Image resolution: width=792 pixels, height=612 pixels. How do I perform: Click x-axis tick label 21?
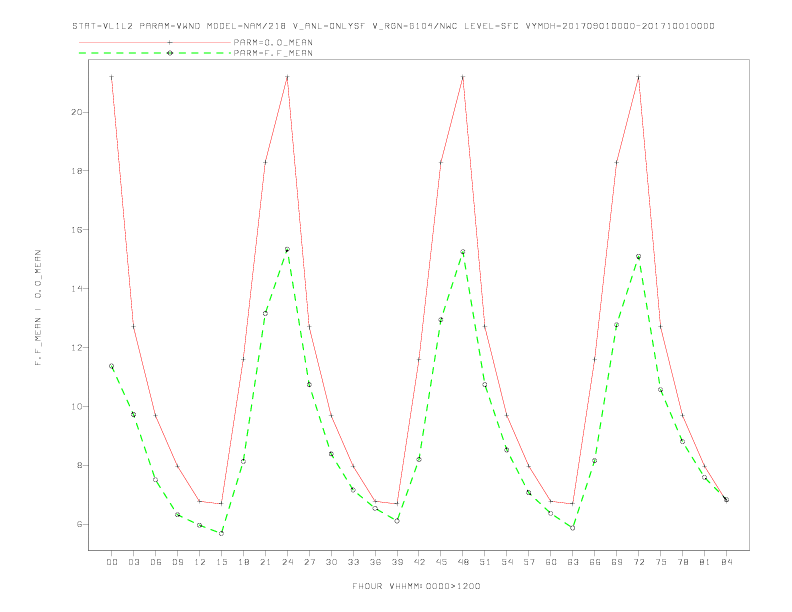point(265,562)
